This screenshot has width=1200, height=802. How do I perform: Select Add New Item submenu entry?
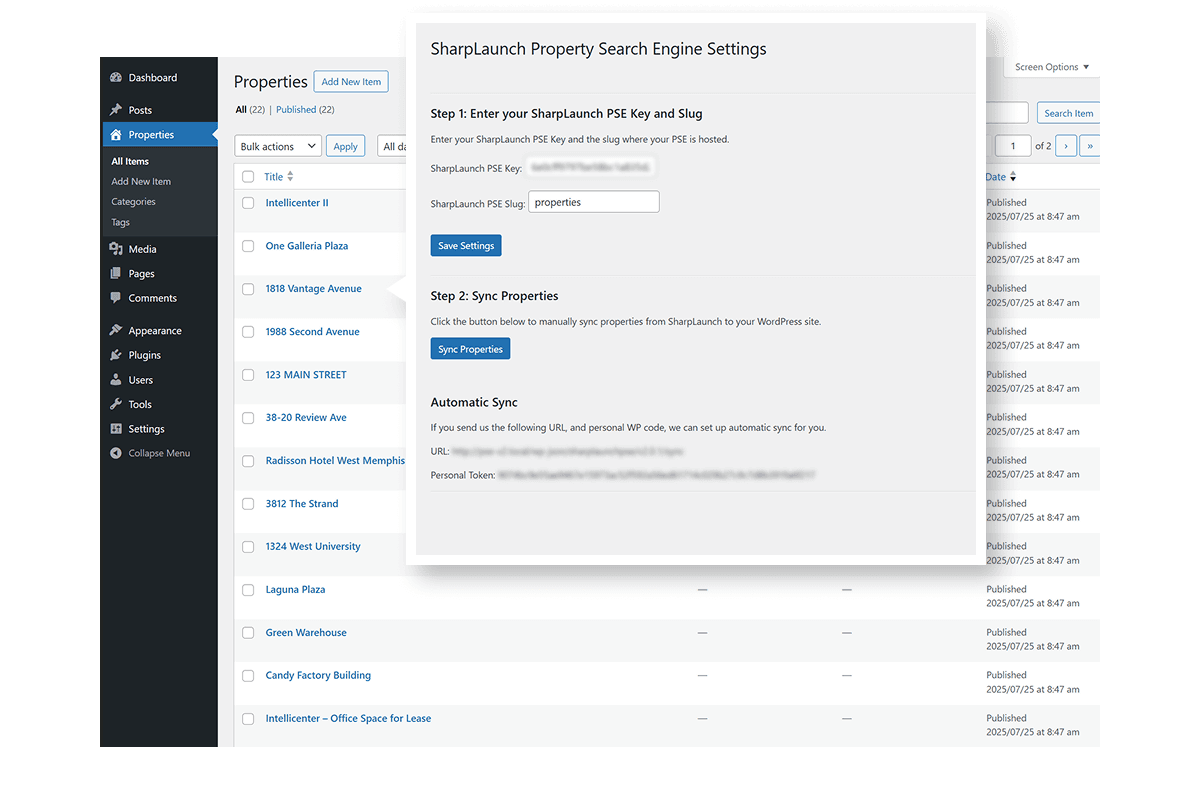141,182
